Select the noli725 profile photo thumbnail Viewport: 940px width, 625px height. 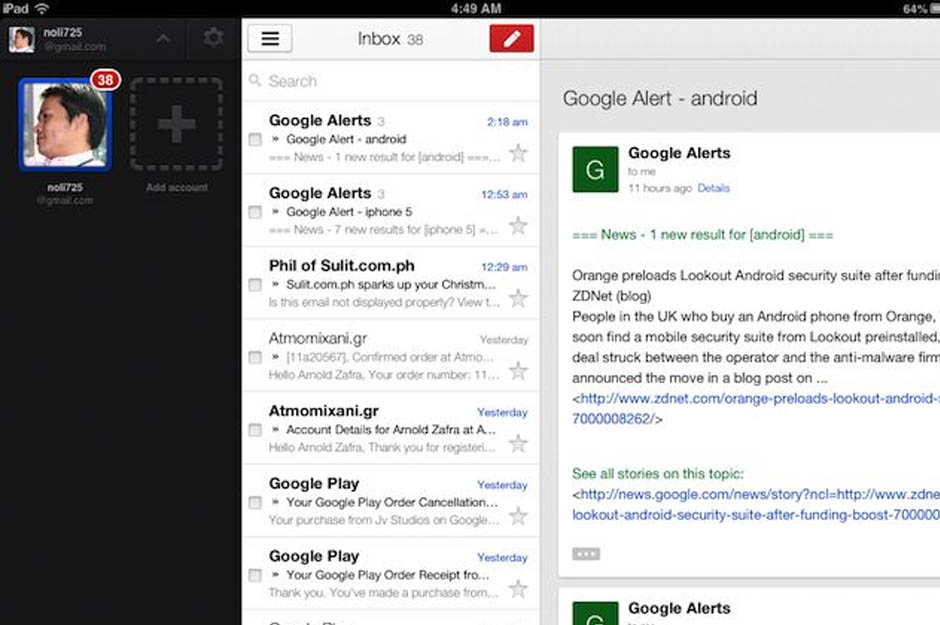(65, 125)
